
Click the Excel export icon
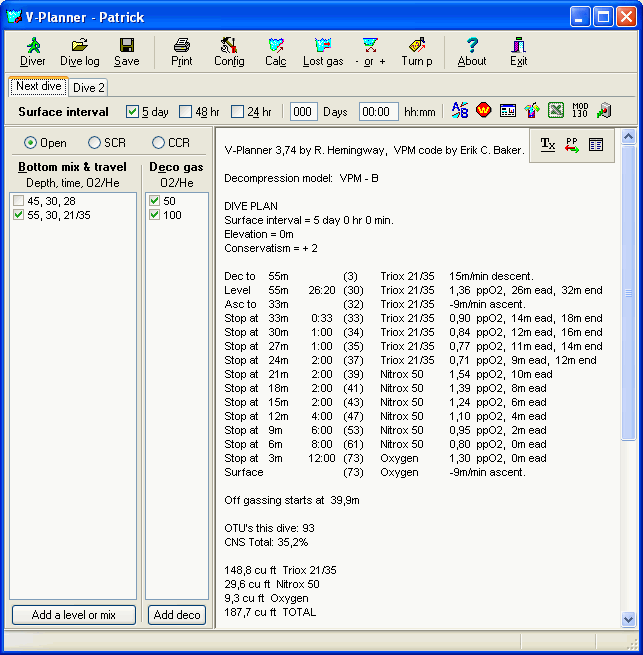click(556, 111)
